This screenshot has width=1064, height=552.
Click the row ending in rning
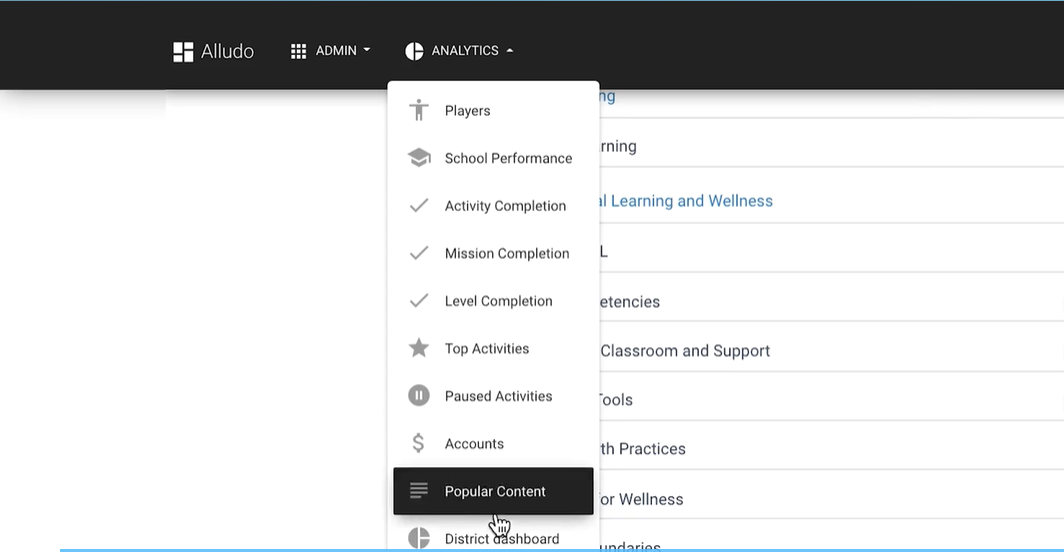pyautogui.click(x=832, y=143)
